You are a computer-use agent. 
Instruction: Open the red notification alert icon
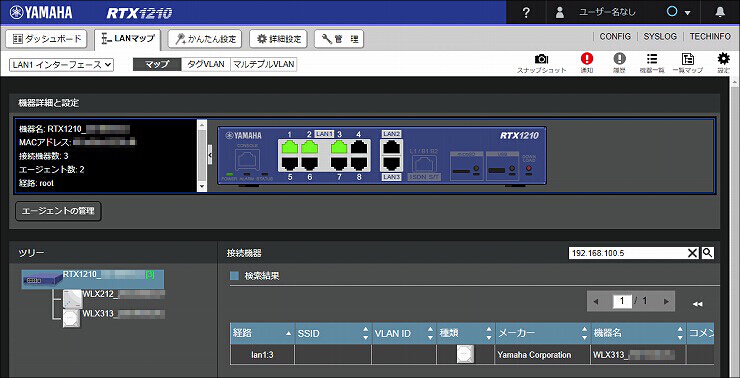tap(587, 59)
